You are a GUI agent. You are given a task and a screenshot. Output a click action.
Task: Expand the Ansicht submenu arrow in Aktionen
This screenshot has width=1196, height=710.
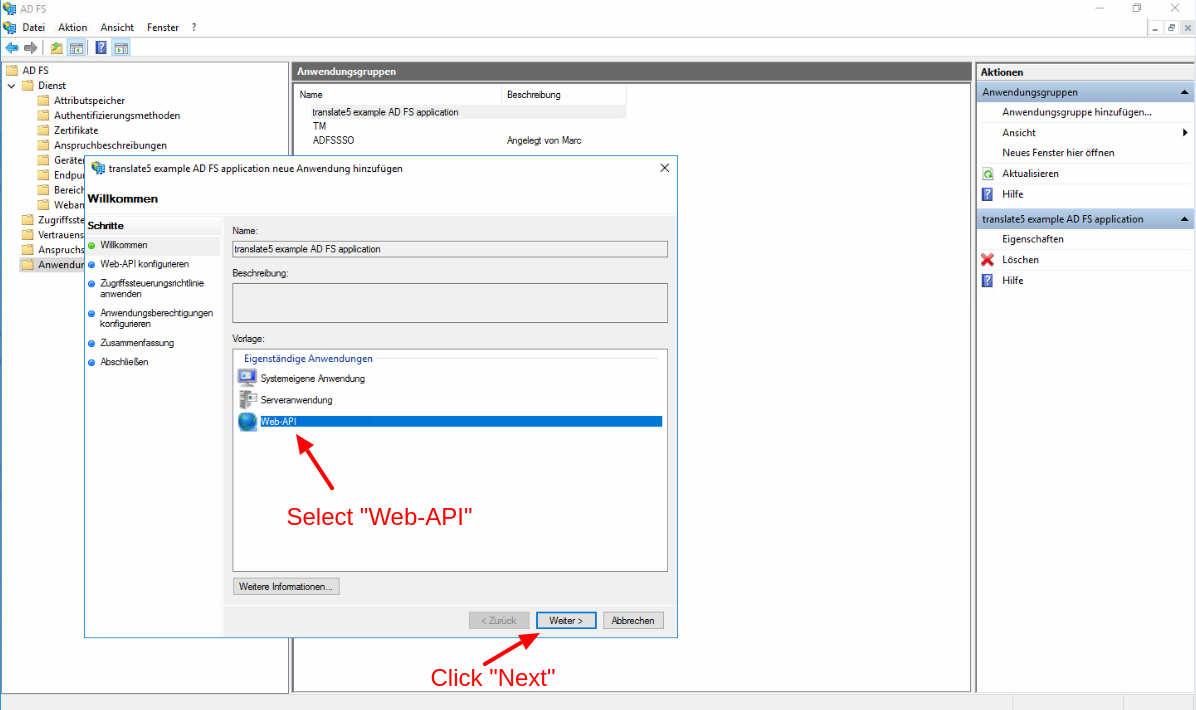point(1185,133)
